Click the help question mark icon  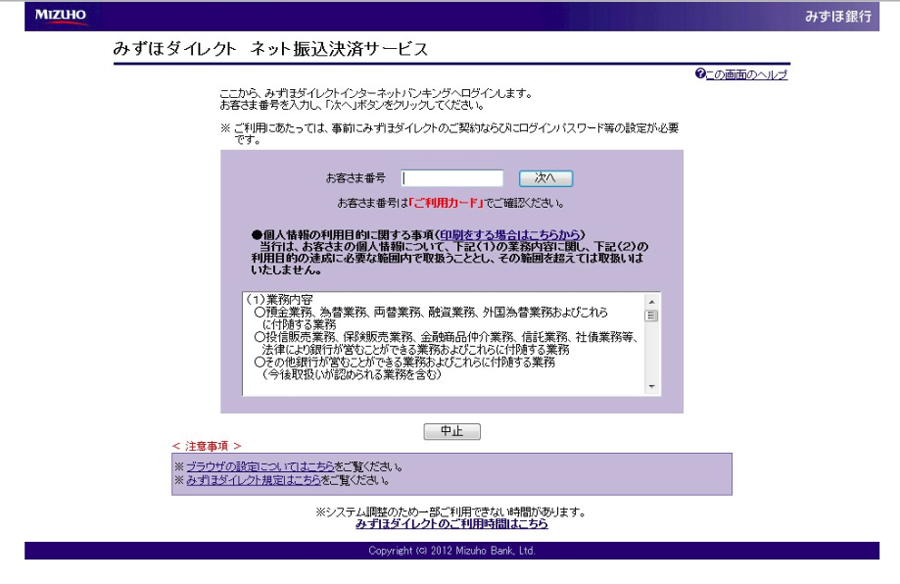pos(700,74)
